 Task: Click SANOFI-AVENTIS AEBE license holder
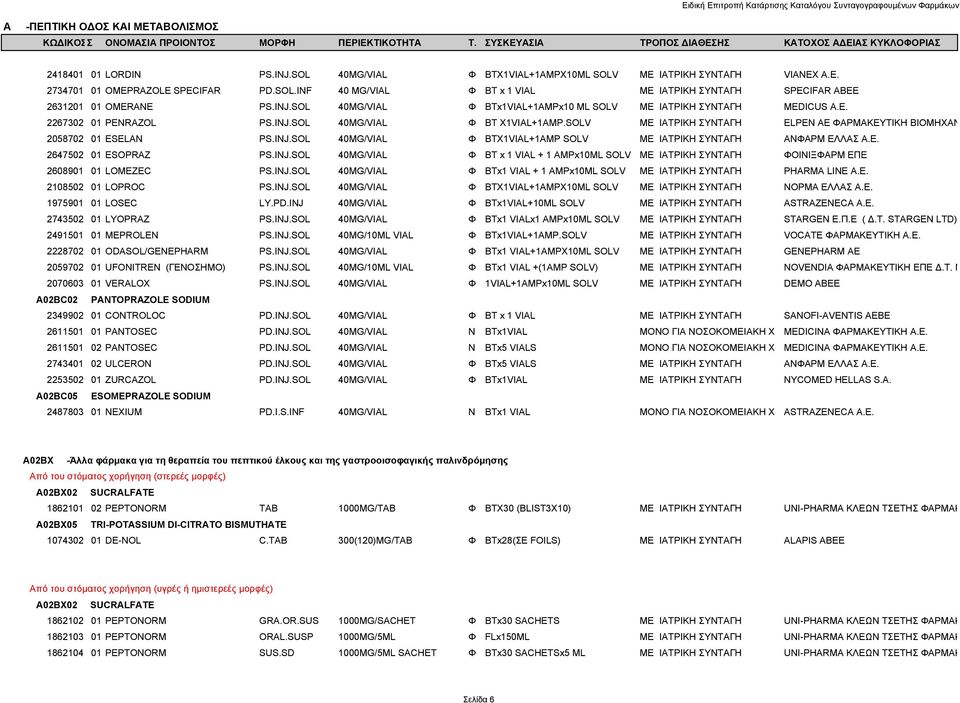click(837, 315)
